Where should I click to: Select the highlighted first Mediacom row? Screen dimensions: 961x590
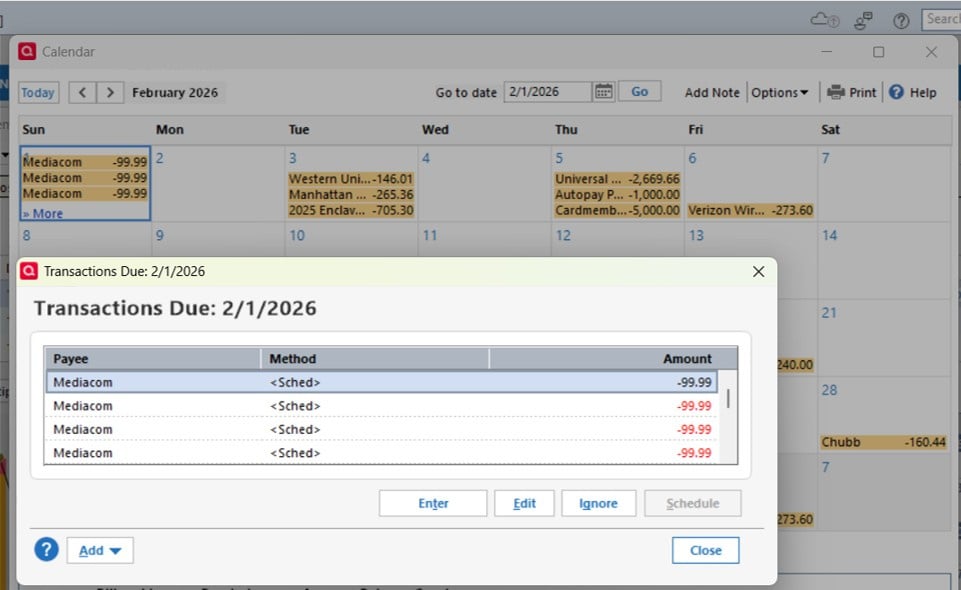click(x=382, y=382)
